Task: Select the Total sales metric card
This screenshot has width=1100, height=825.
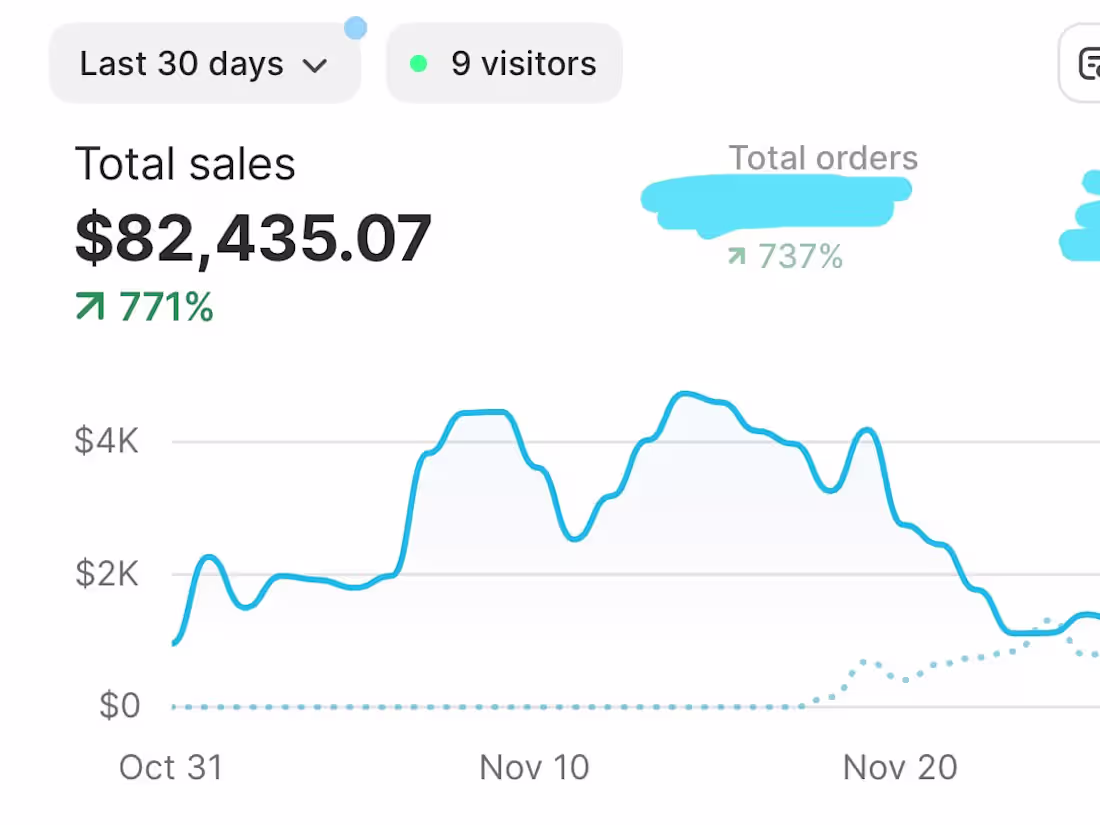Action: 253,234
